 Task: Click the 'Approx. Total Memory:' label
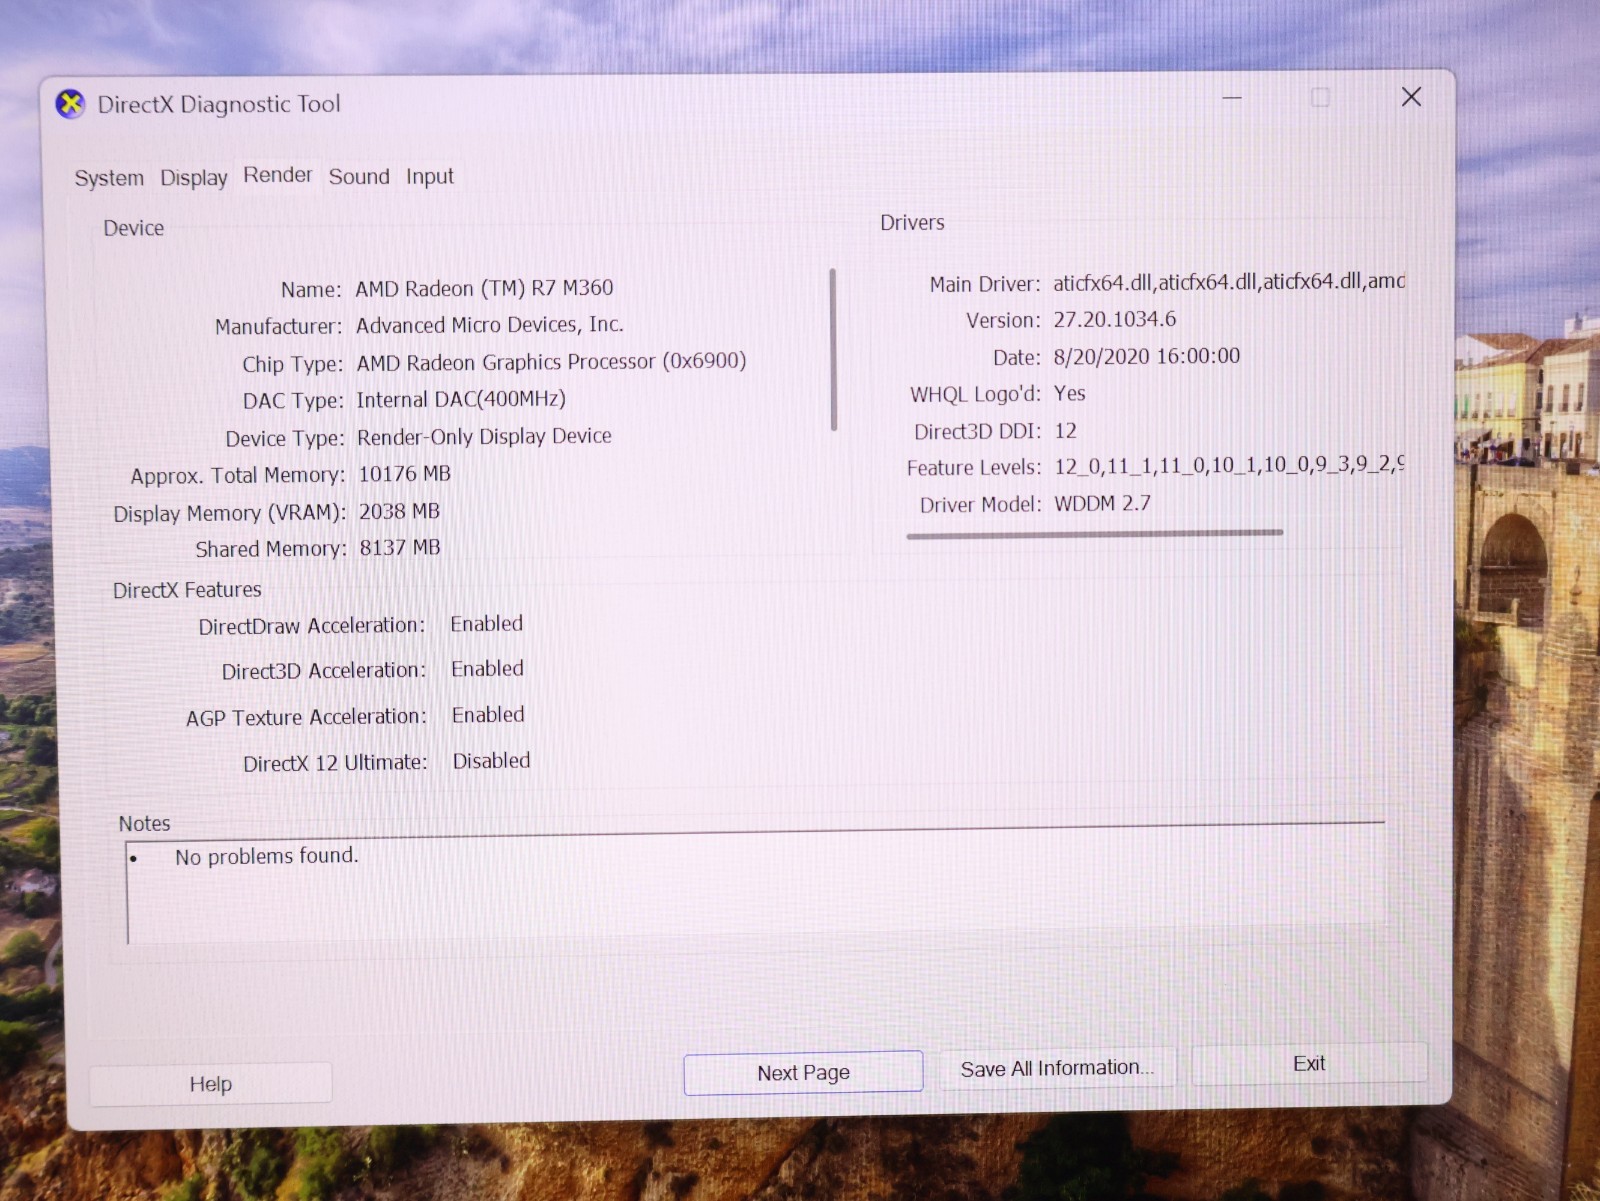pos(238,476)
